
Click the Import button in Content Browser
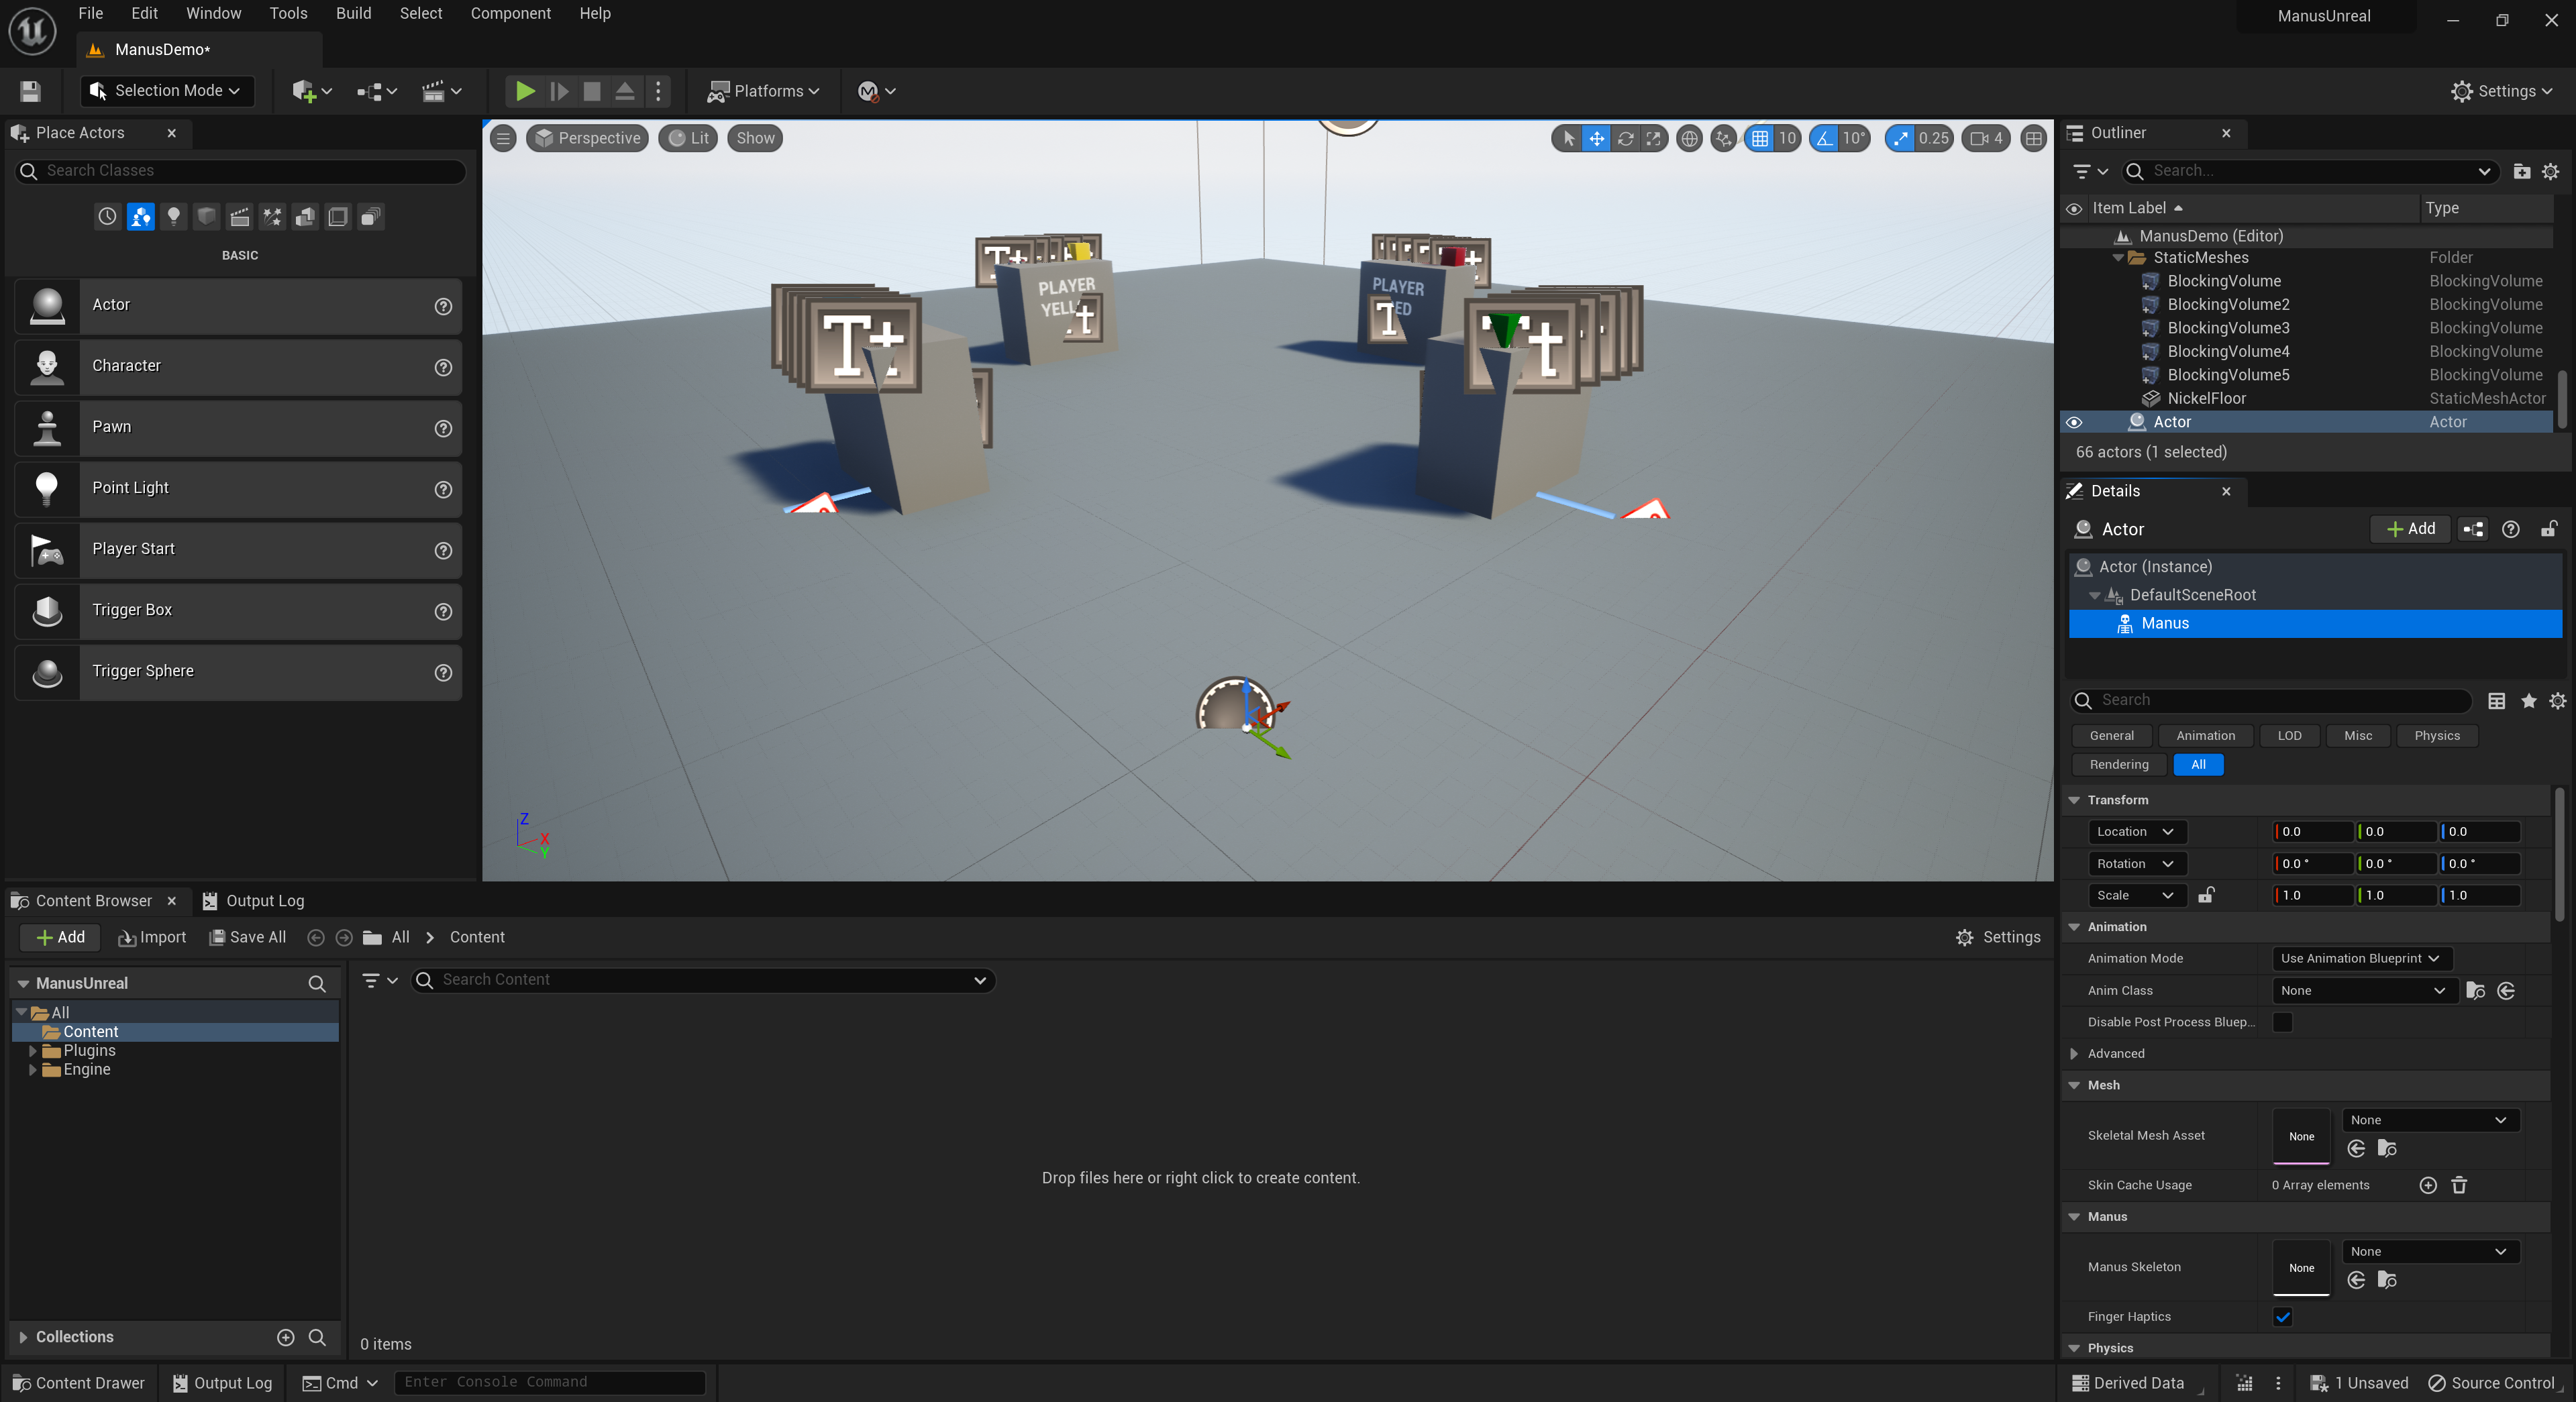pyautogui.click(x=152, y=937)
